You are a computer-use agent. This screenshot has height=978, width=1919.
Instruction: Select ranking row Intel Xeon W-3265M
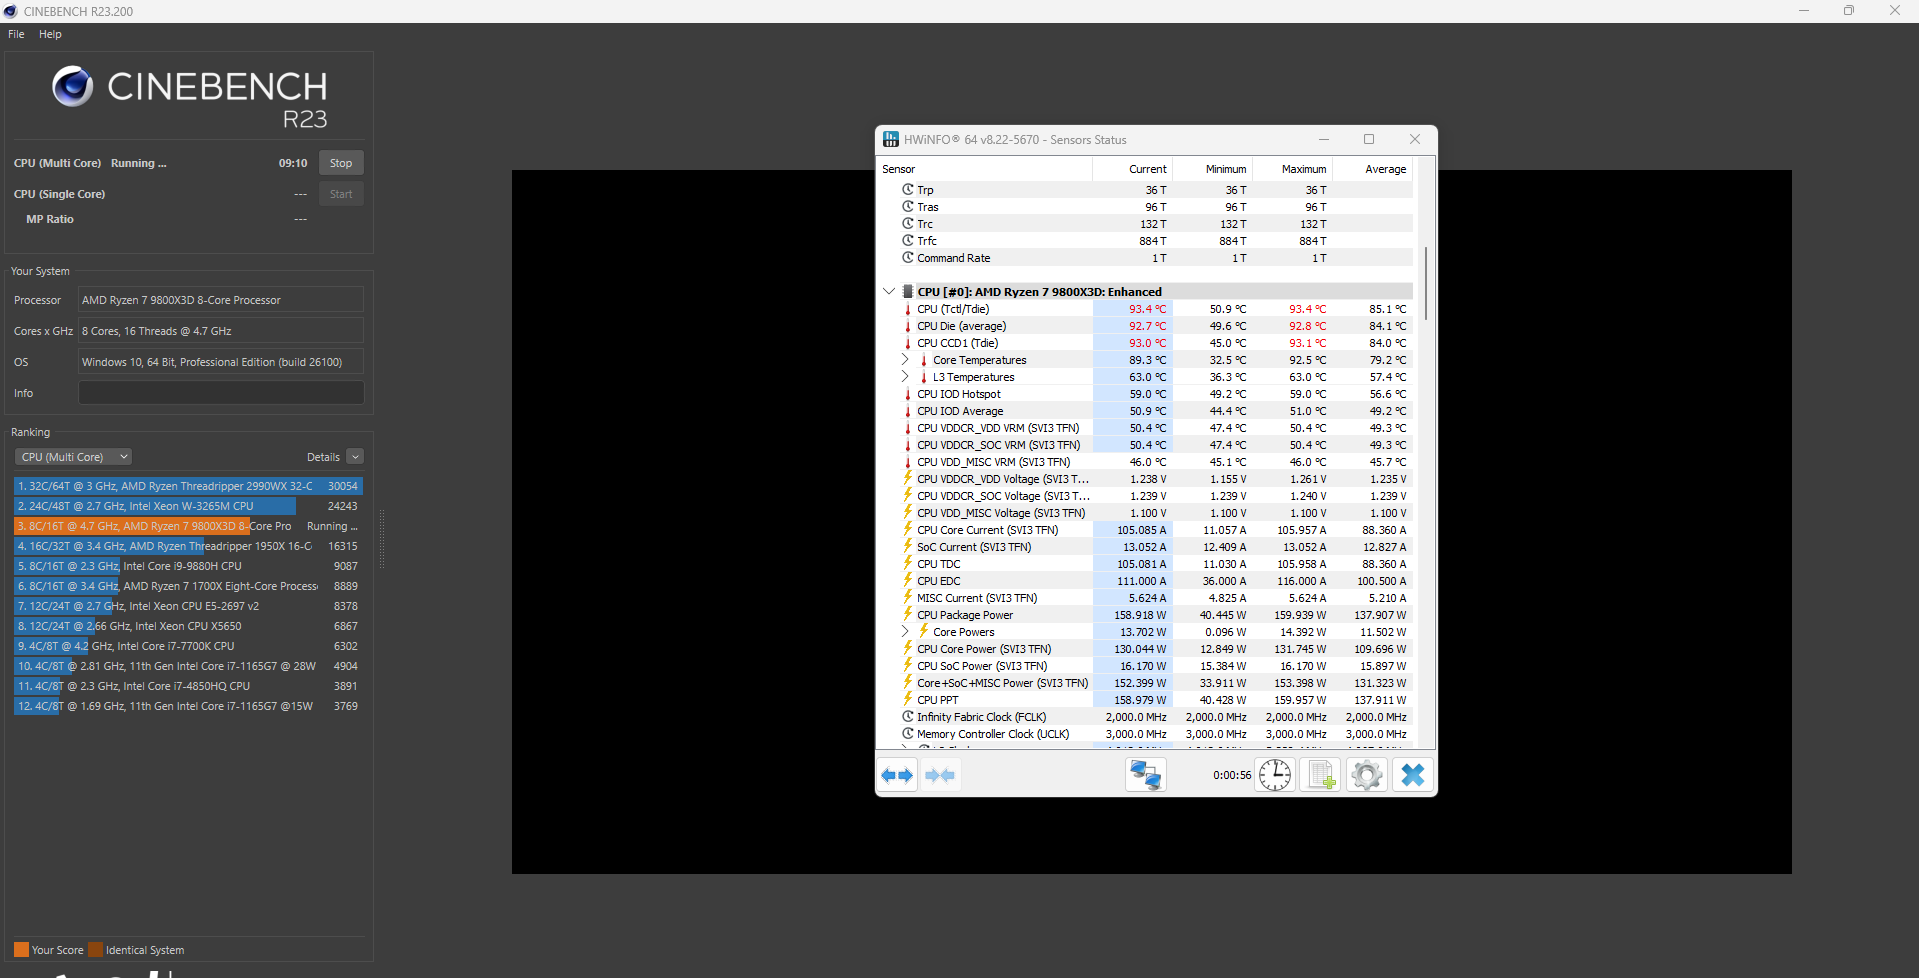click(188, 506)
